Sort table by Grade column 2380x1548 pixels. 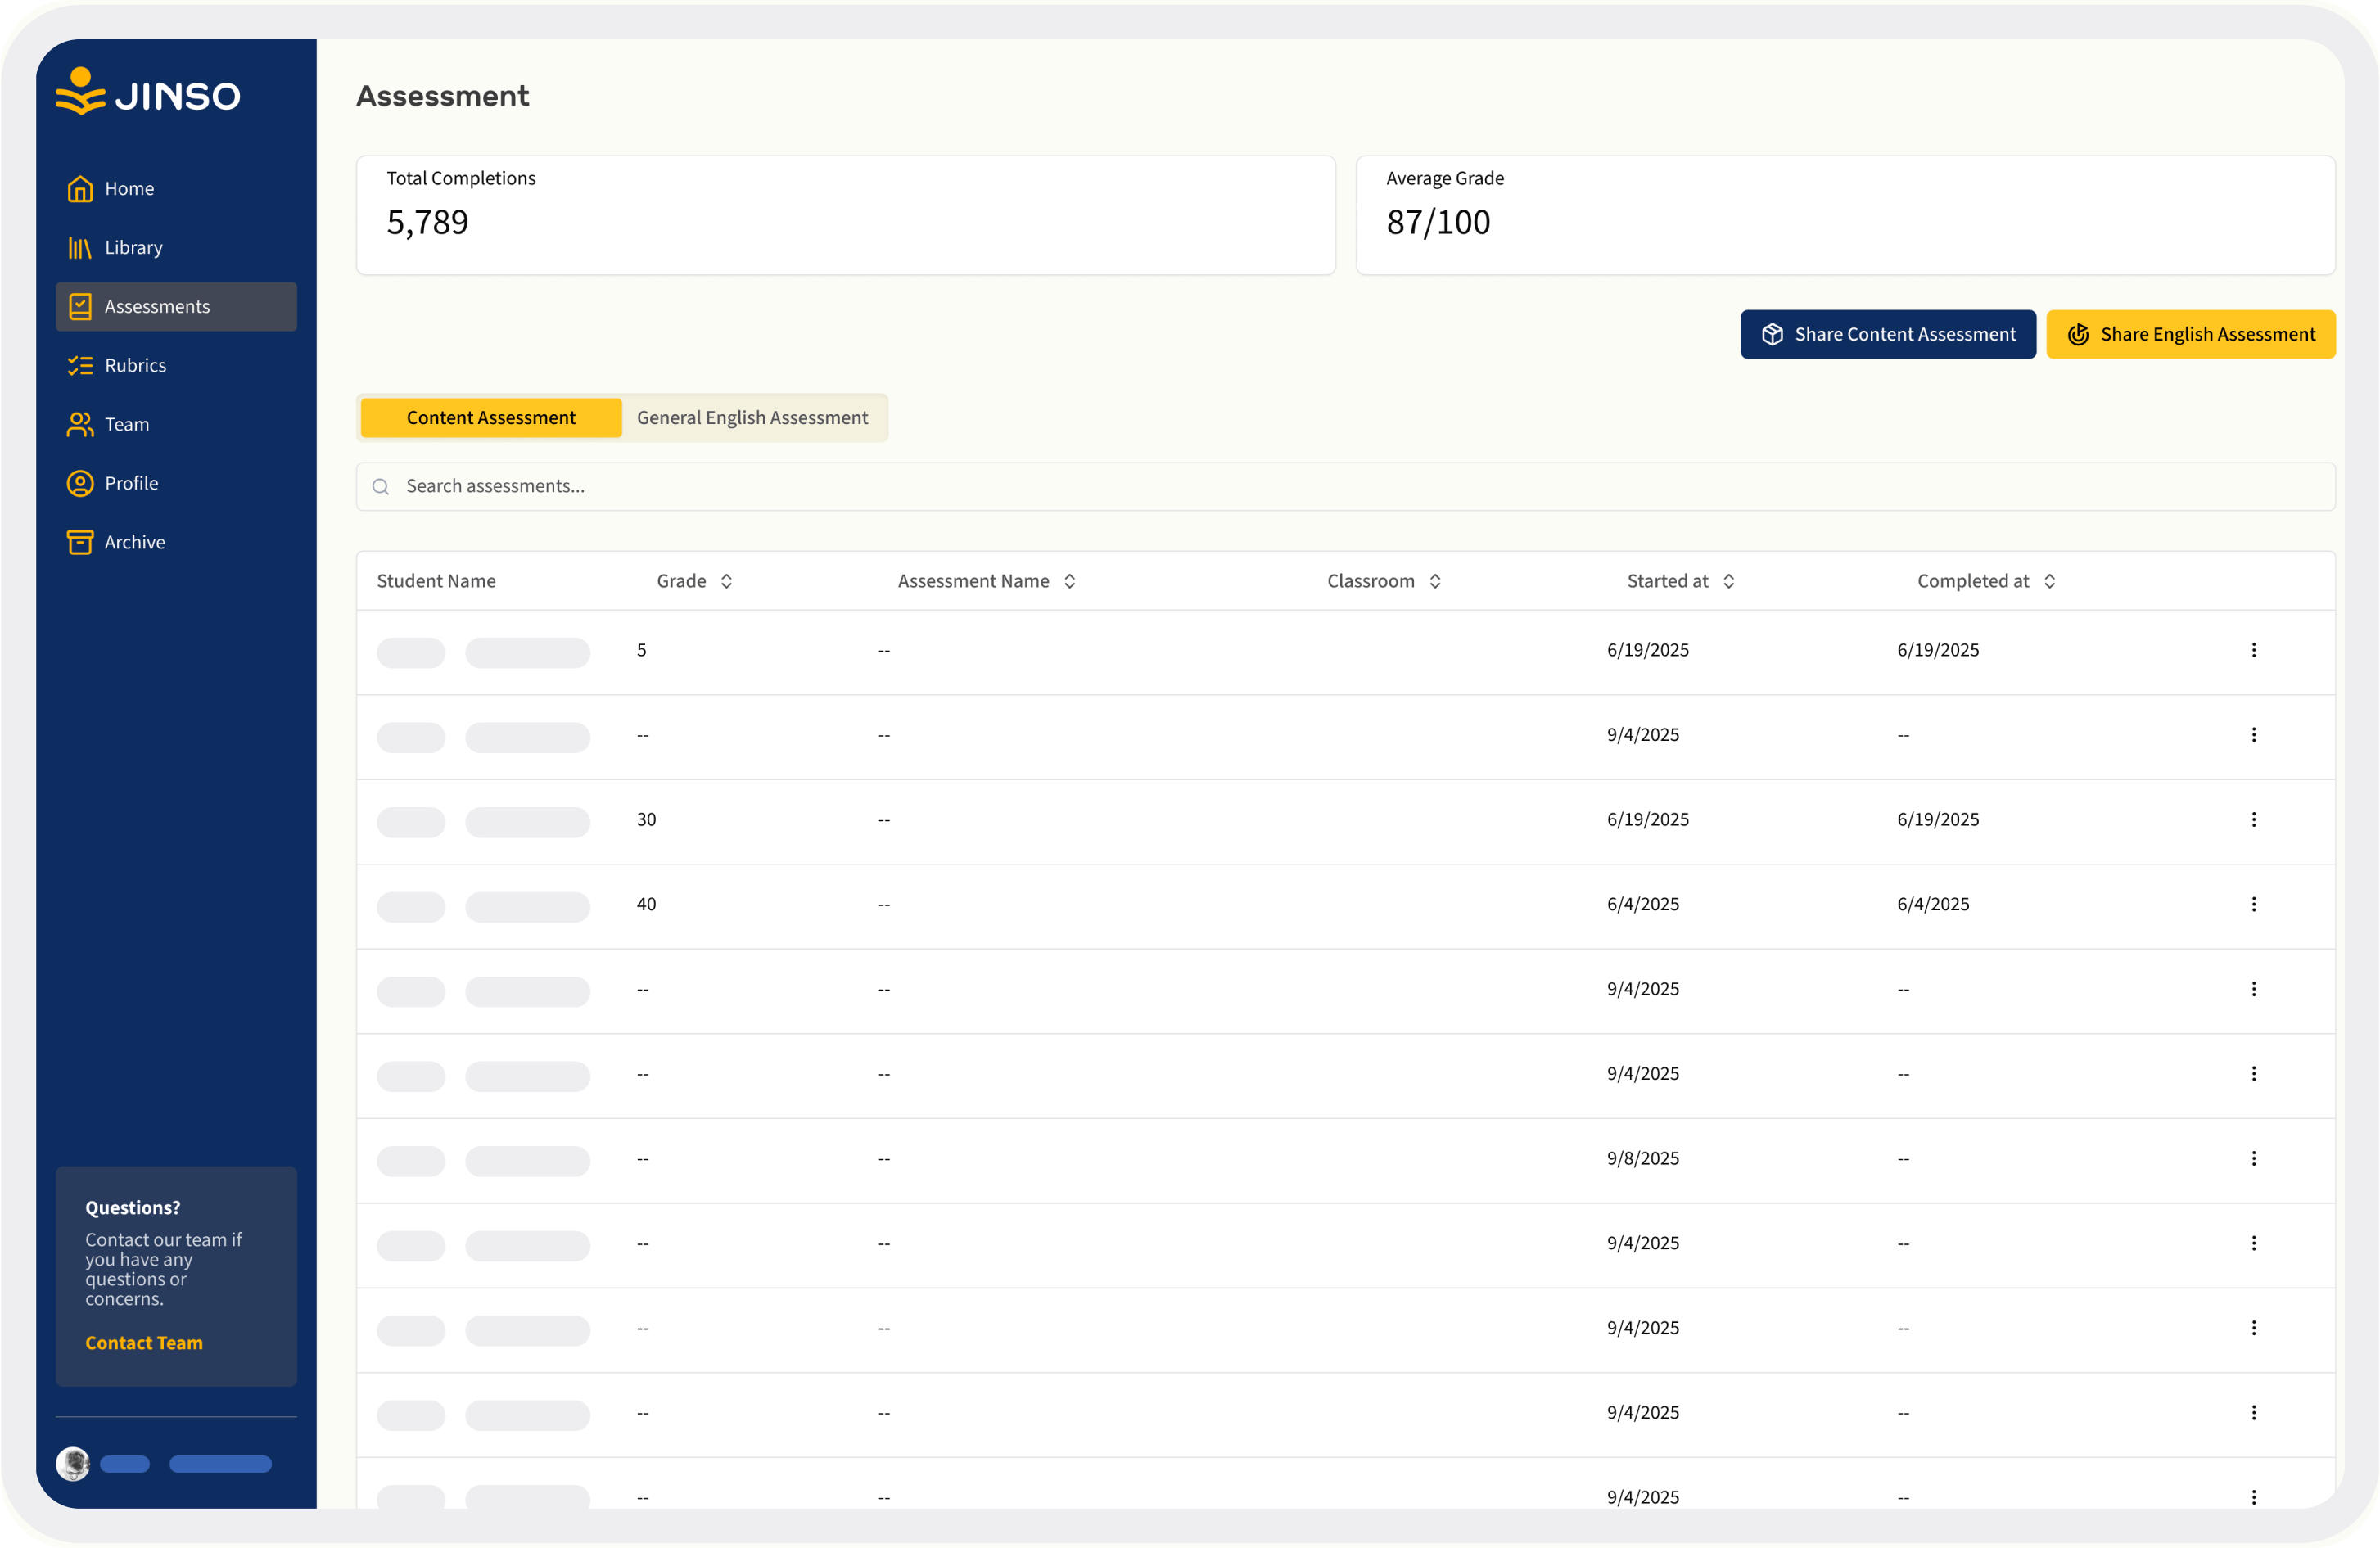point(726,581)
